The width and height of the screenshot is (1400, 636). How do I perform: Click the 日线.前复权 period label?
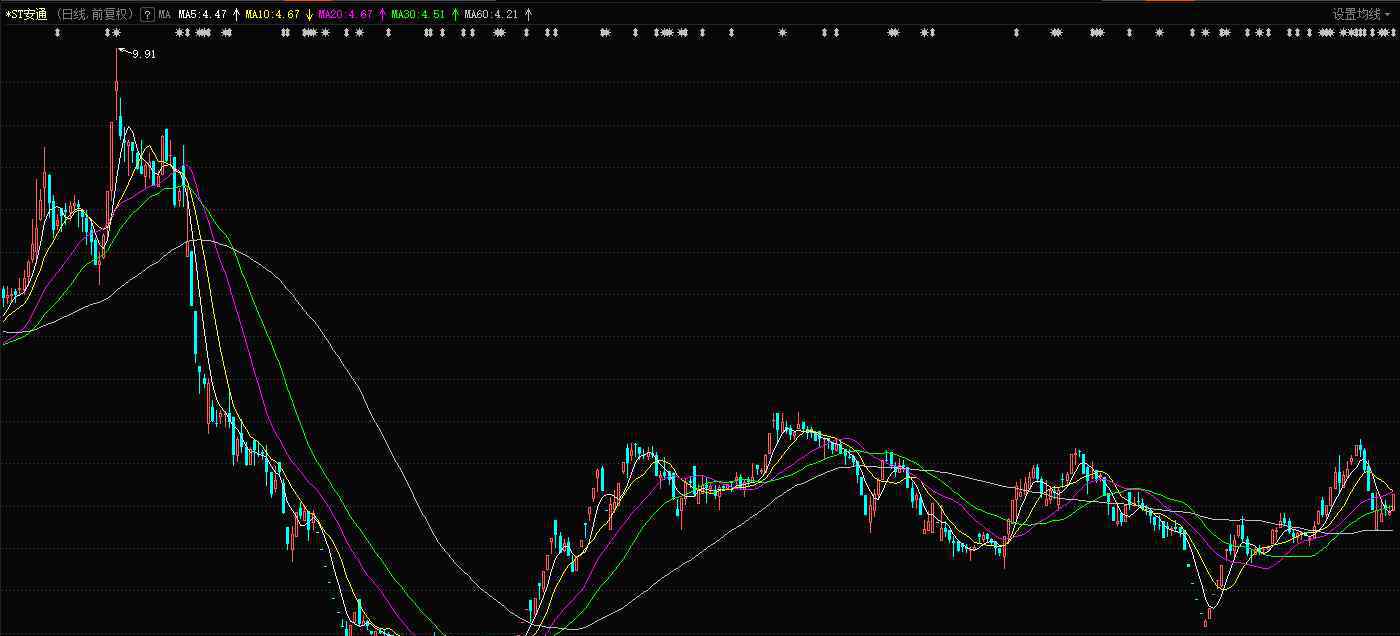[94, 15]
